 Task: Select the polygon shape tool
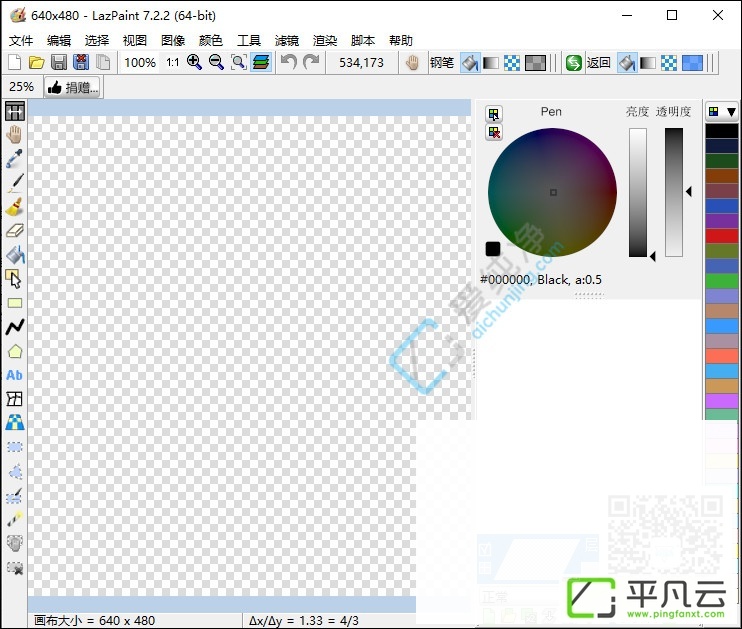15,351
